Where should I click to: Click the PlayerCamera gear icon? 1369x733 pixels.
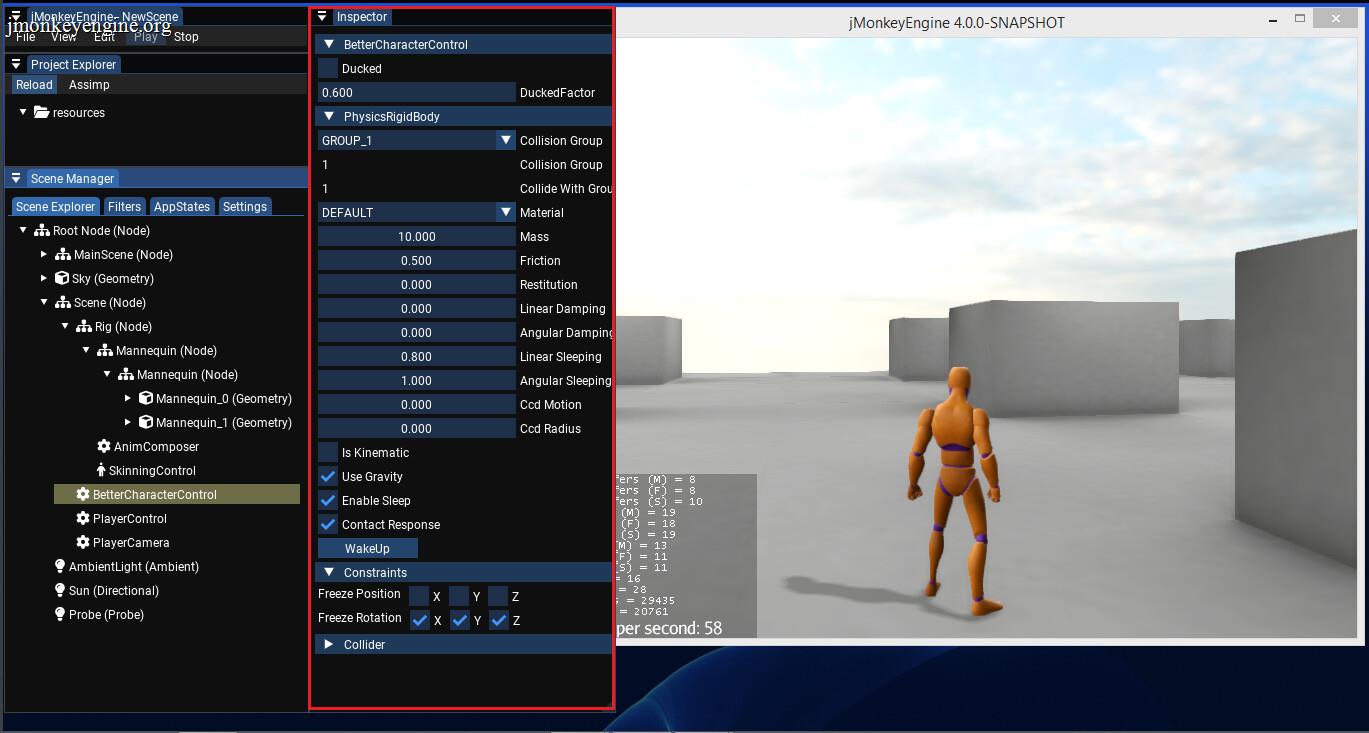(82, 542)
